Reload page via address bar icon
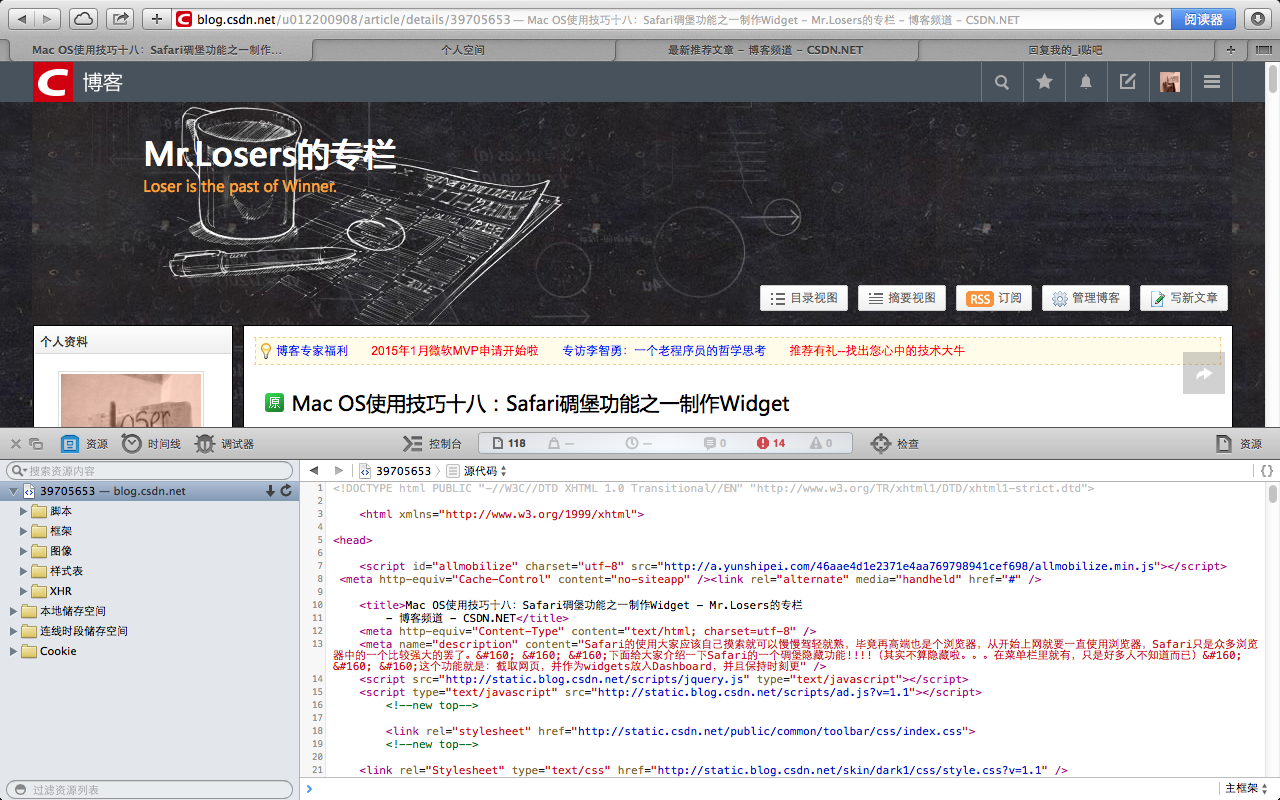 pyautogui.click(x=1159, y=19)
